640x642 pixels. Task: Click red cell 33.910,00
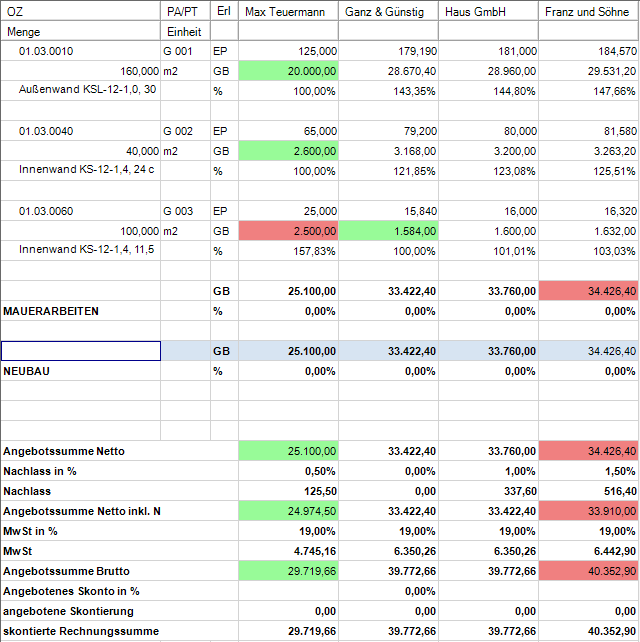pos(588,511)
